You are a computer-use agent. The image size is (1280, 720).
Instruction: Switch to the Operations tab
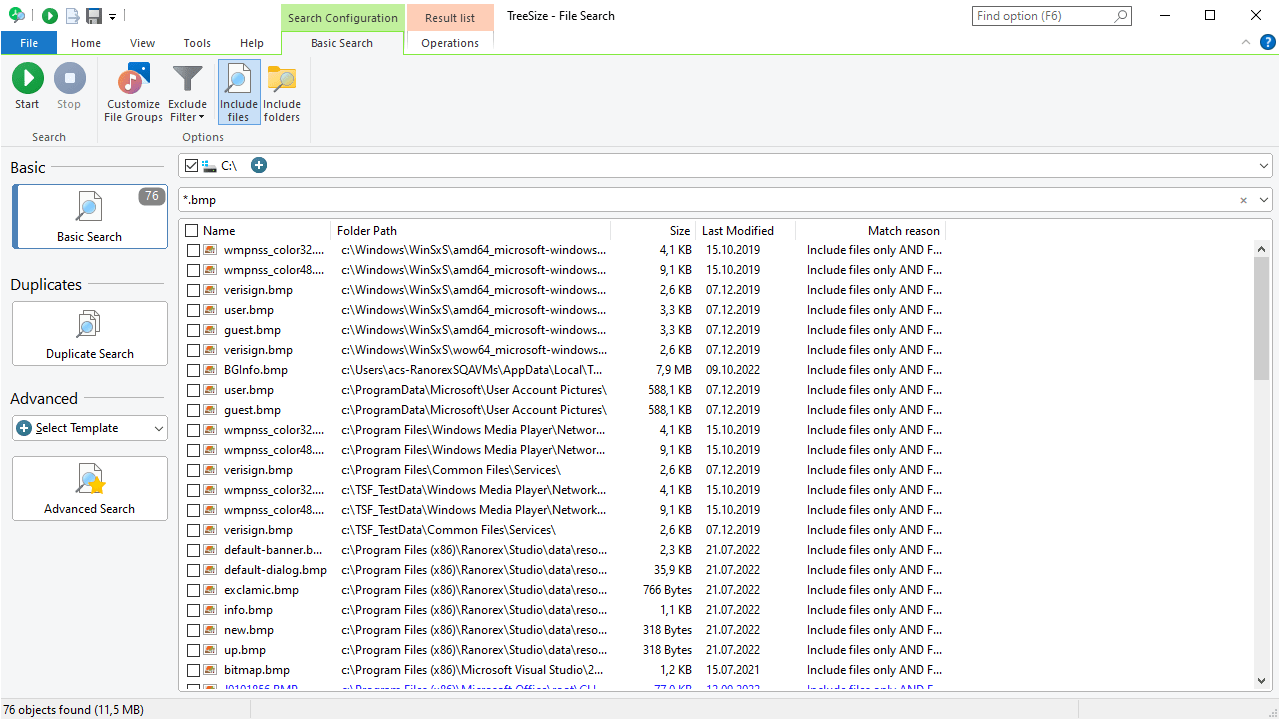[x=450, y=43]
